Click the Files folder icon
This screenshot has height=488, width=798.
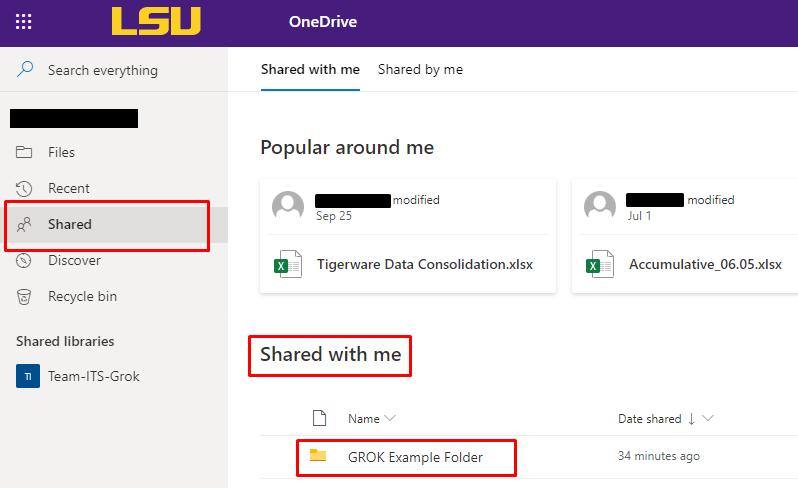point(24,152)
